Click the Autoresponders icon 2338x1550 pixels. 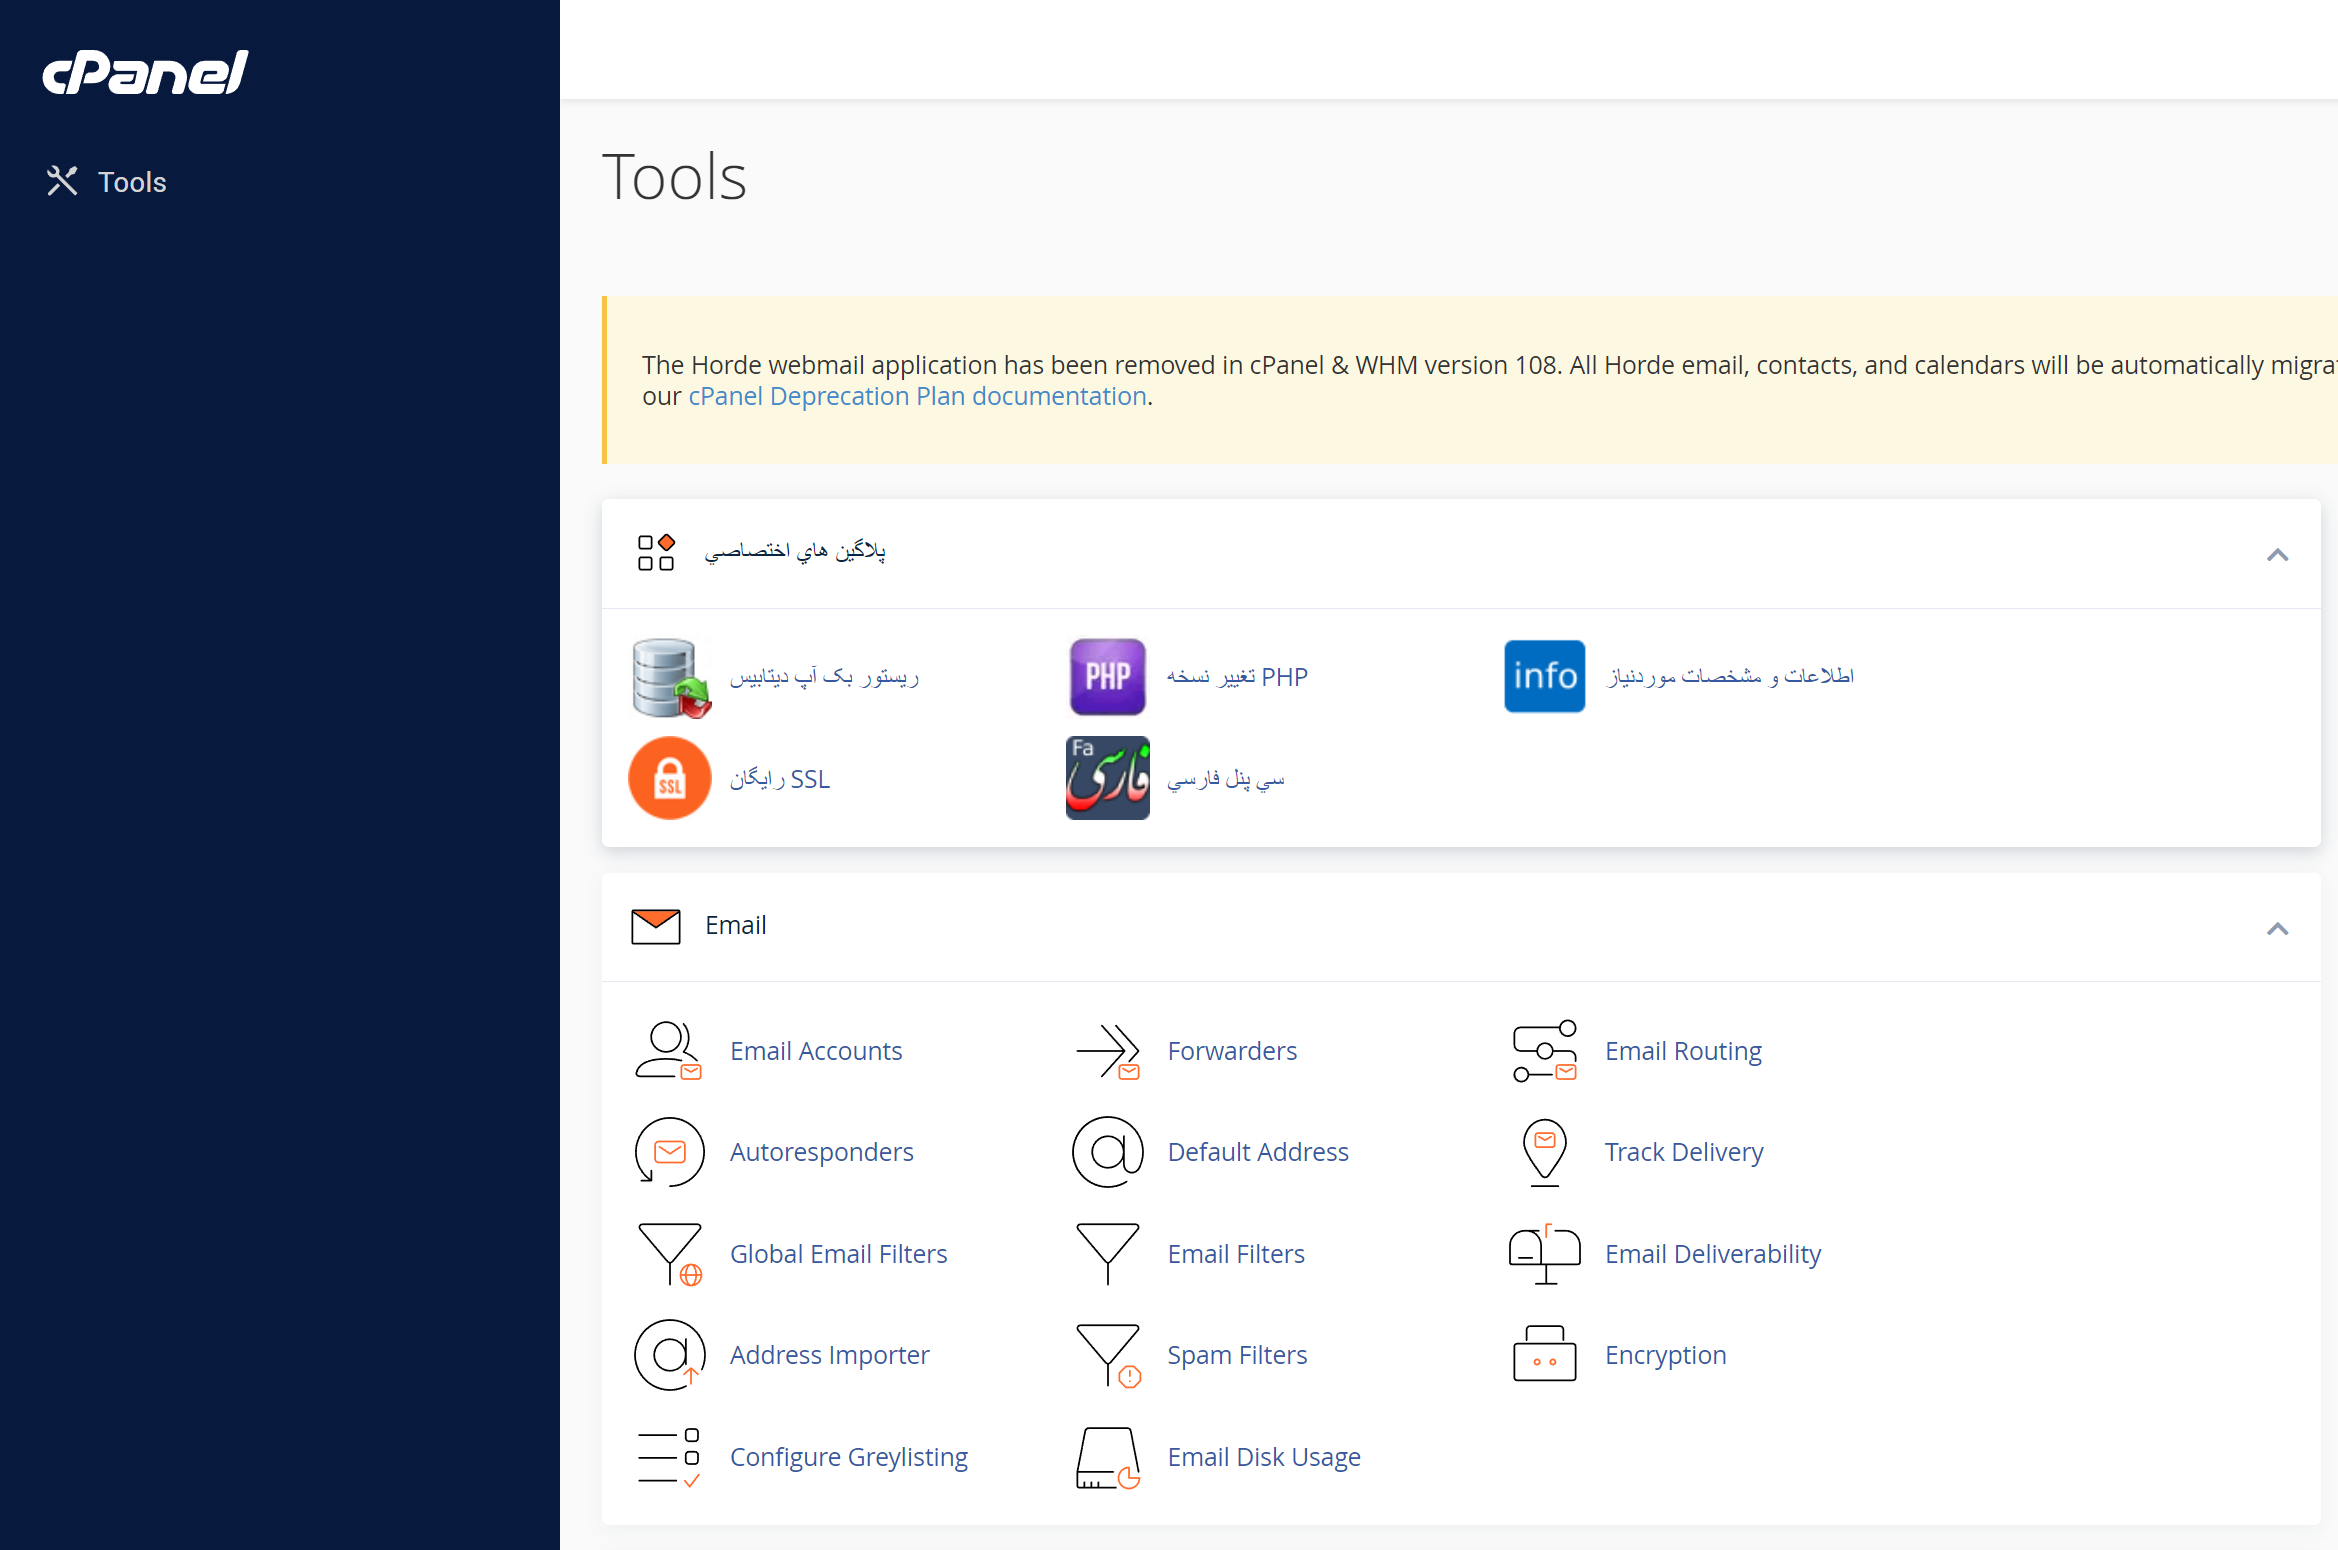click(x=669, y=1152)
